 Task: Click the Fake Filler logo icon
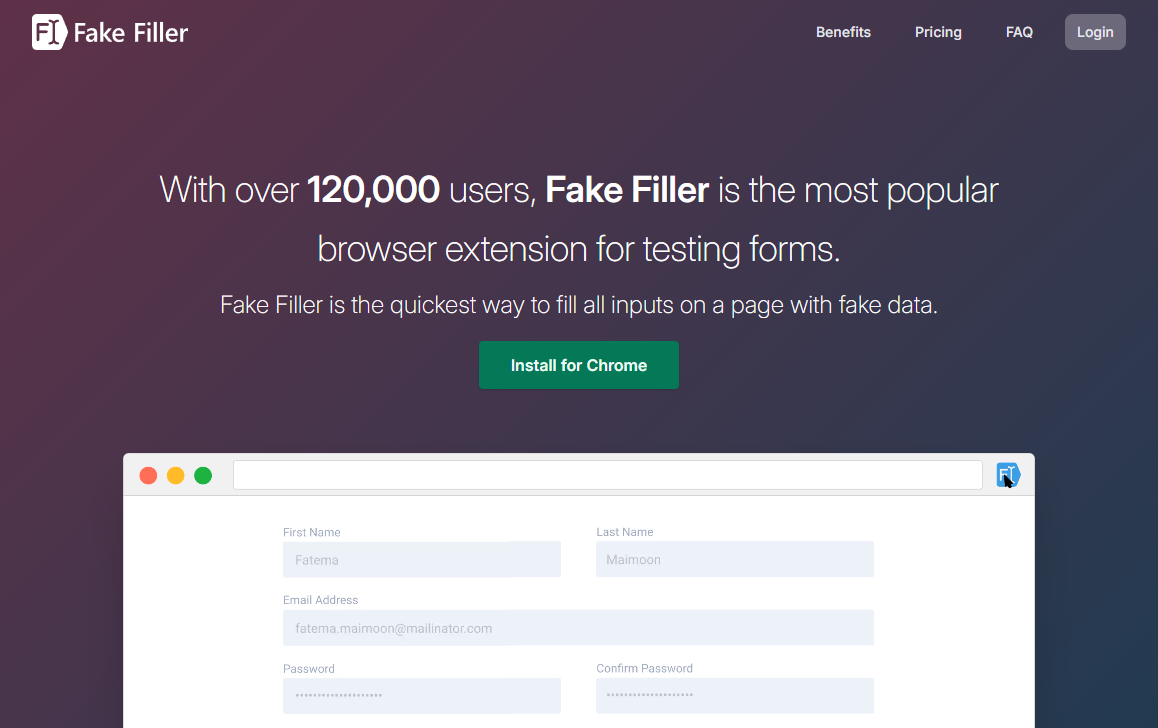click(50, 32)
